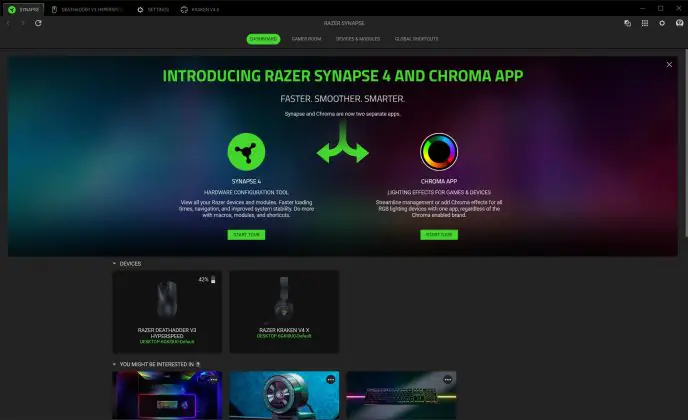This screenshot has height=420, width=688.
Task: Click info icon beside You Might Be Interested In
Action: pos(198,364)
